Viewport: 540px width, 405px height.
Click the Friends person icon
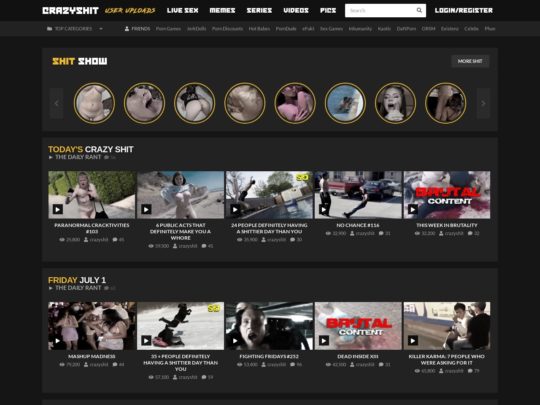click(x=127, y=29)
